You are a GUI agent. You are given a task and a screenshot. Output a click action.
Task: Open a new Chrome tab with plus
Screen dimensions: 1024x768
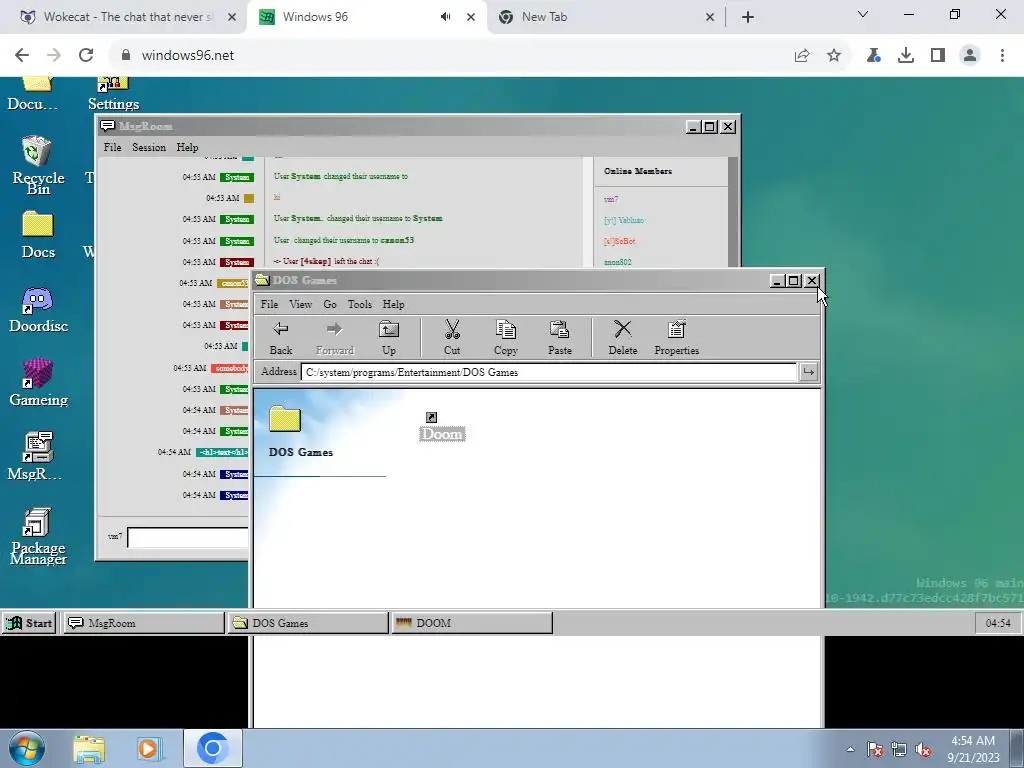748,17
